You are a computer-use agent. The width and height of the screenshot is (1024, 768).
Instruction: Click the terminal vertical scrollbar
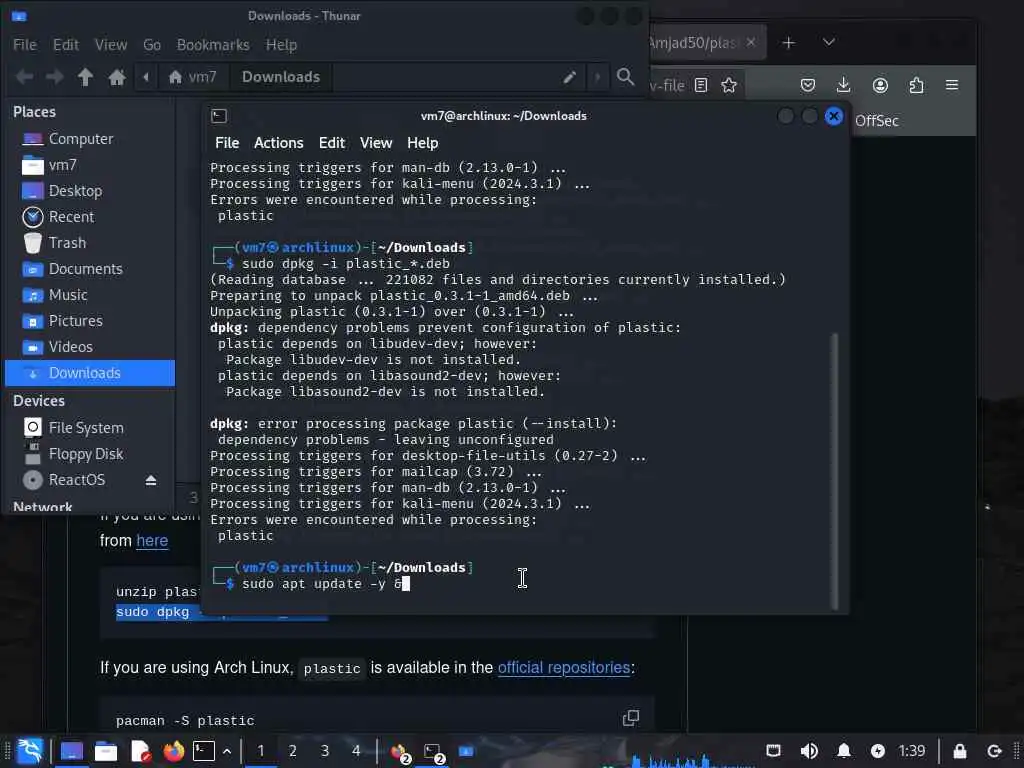[x=835, y=470]
